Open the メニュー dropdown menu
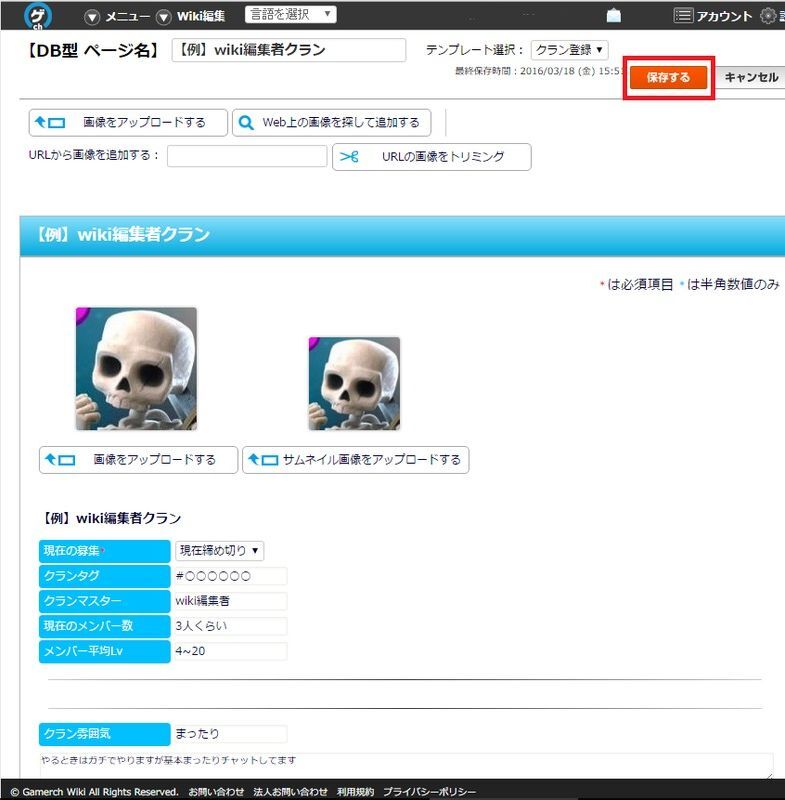The width and height of the screenshot is (785, 800). [119, 16]
